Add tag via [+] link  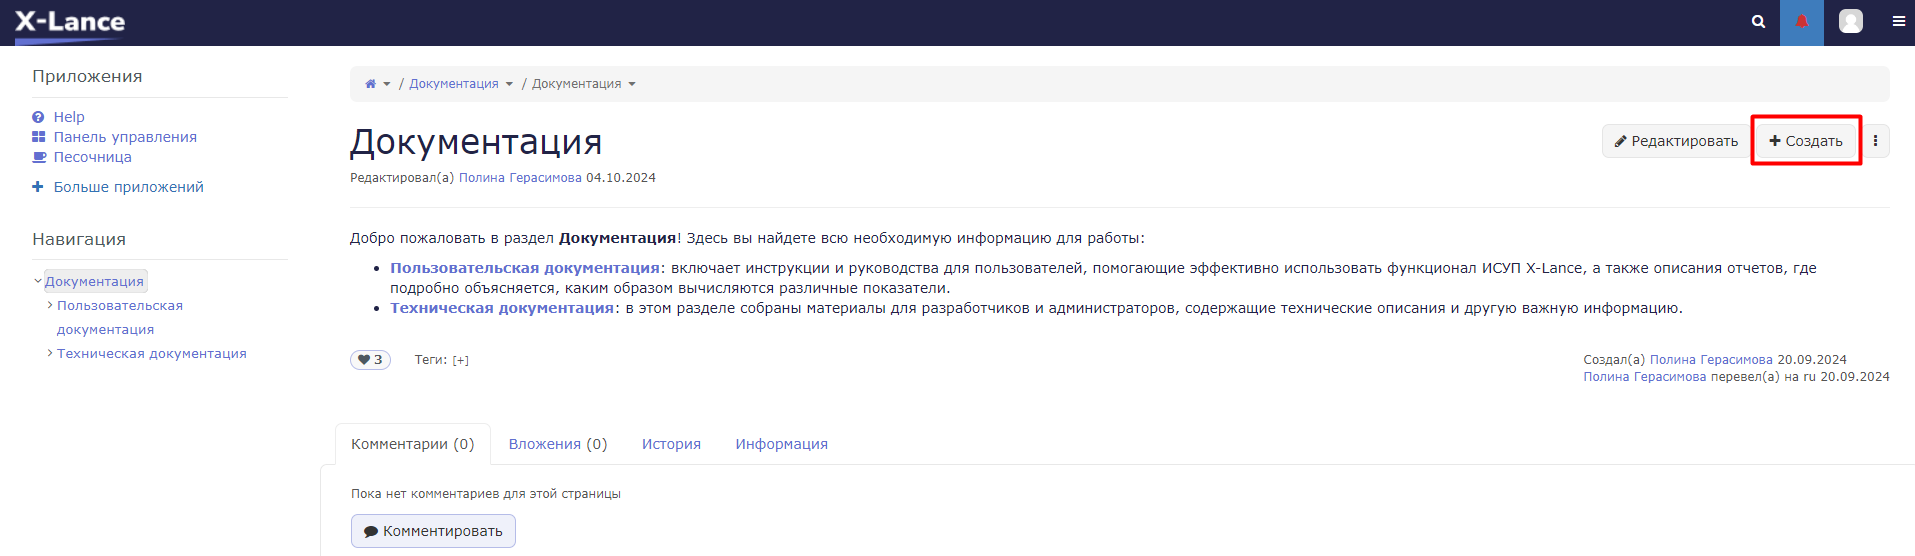(x=460, y=360)
